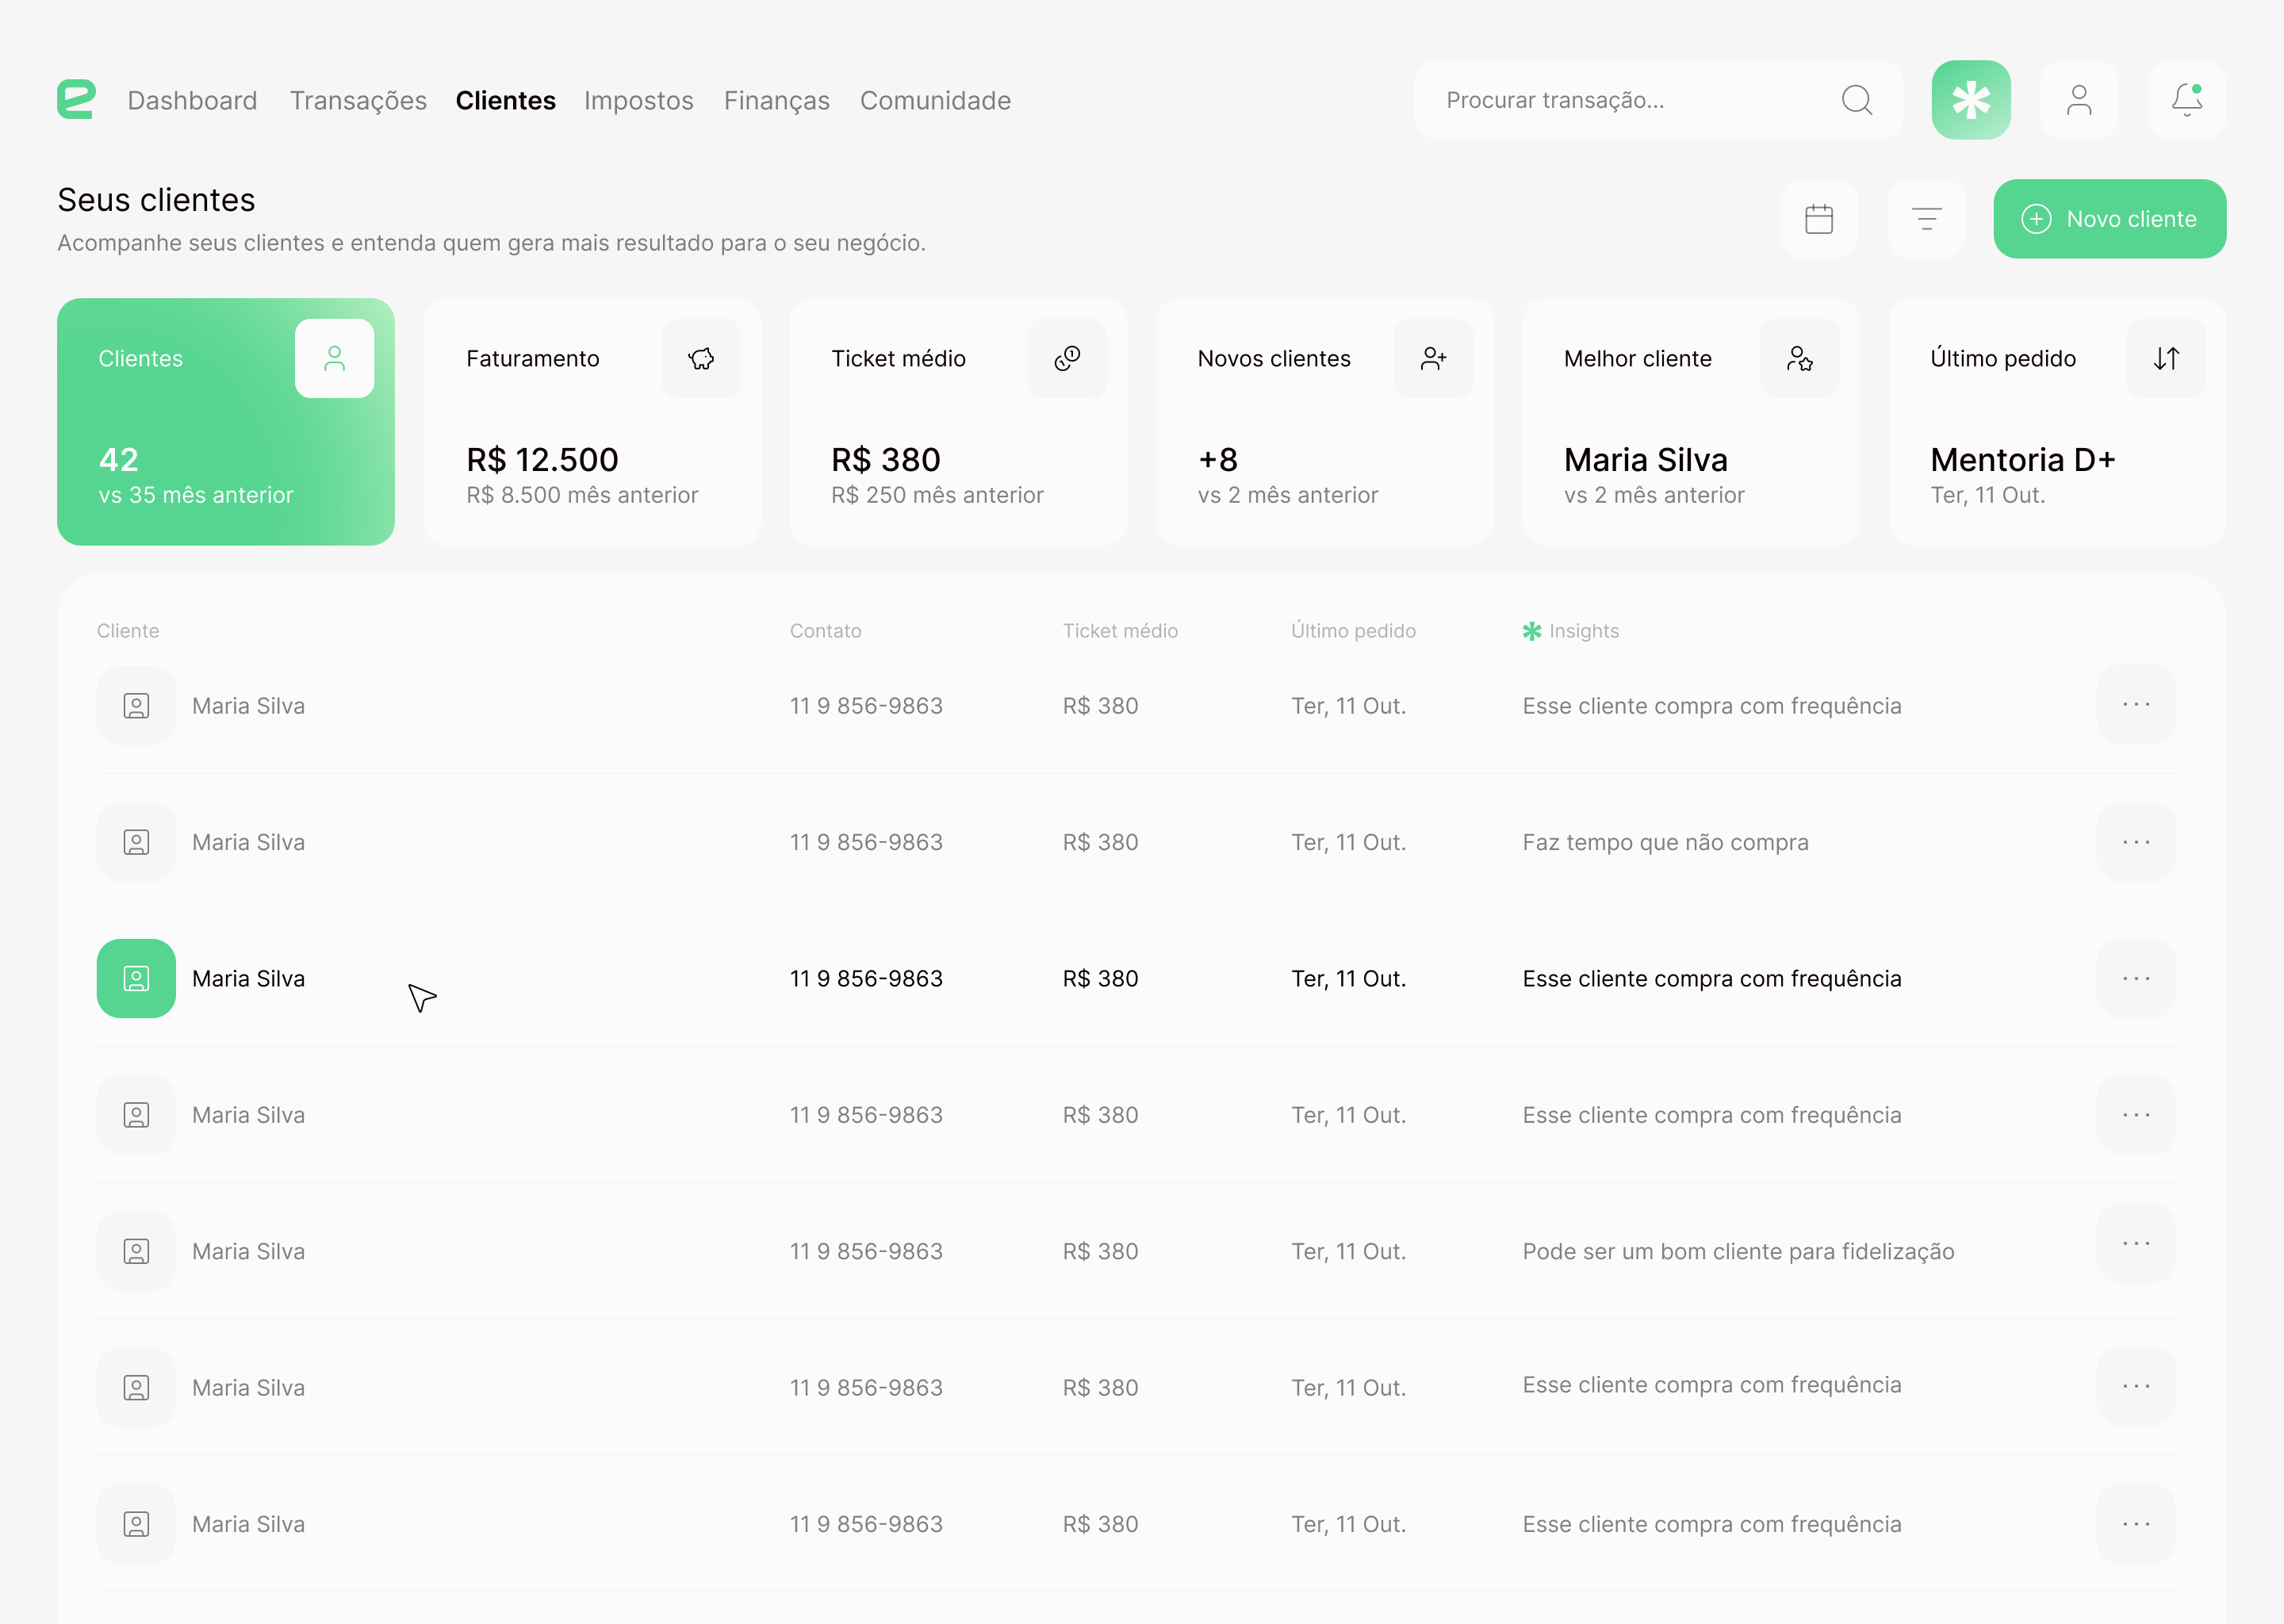
Task: Click Maria Silva name in highlighted row
Action: [x=248, y=979]
